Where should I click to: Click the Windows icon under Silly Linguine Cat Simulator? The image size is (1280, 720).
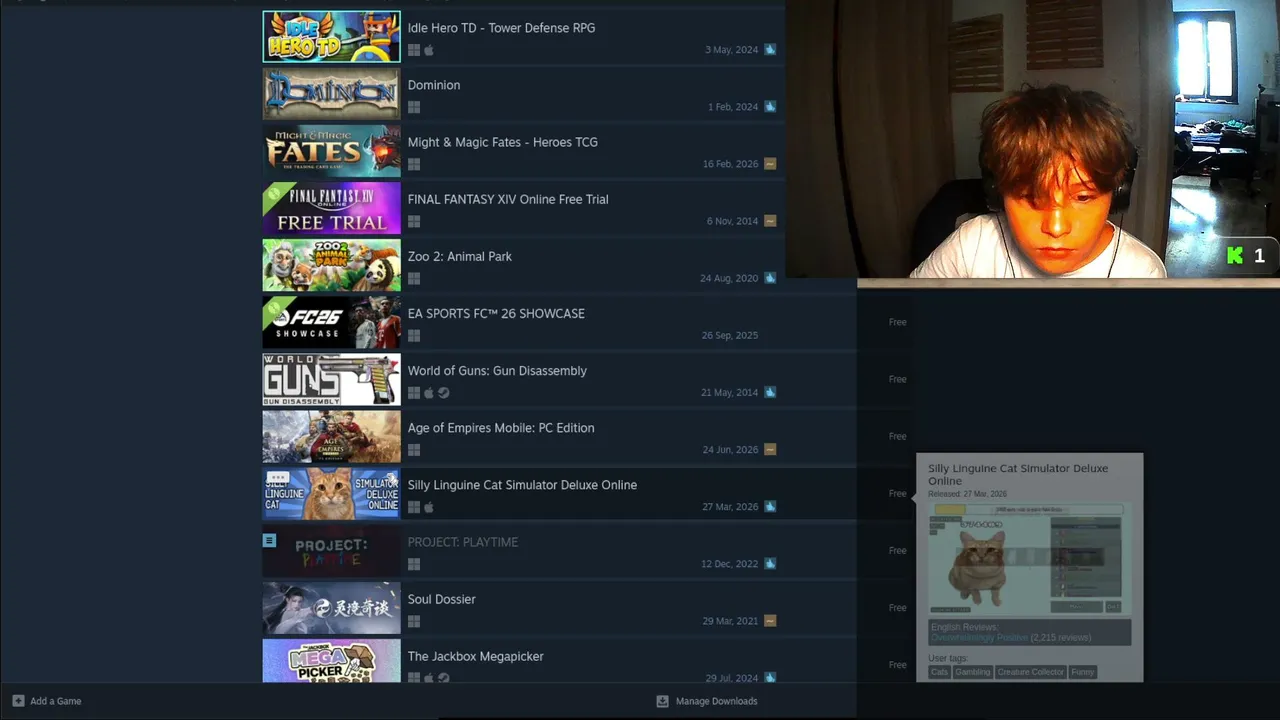[414, 507]
